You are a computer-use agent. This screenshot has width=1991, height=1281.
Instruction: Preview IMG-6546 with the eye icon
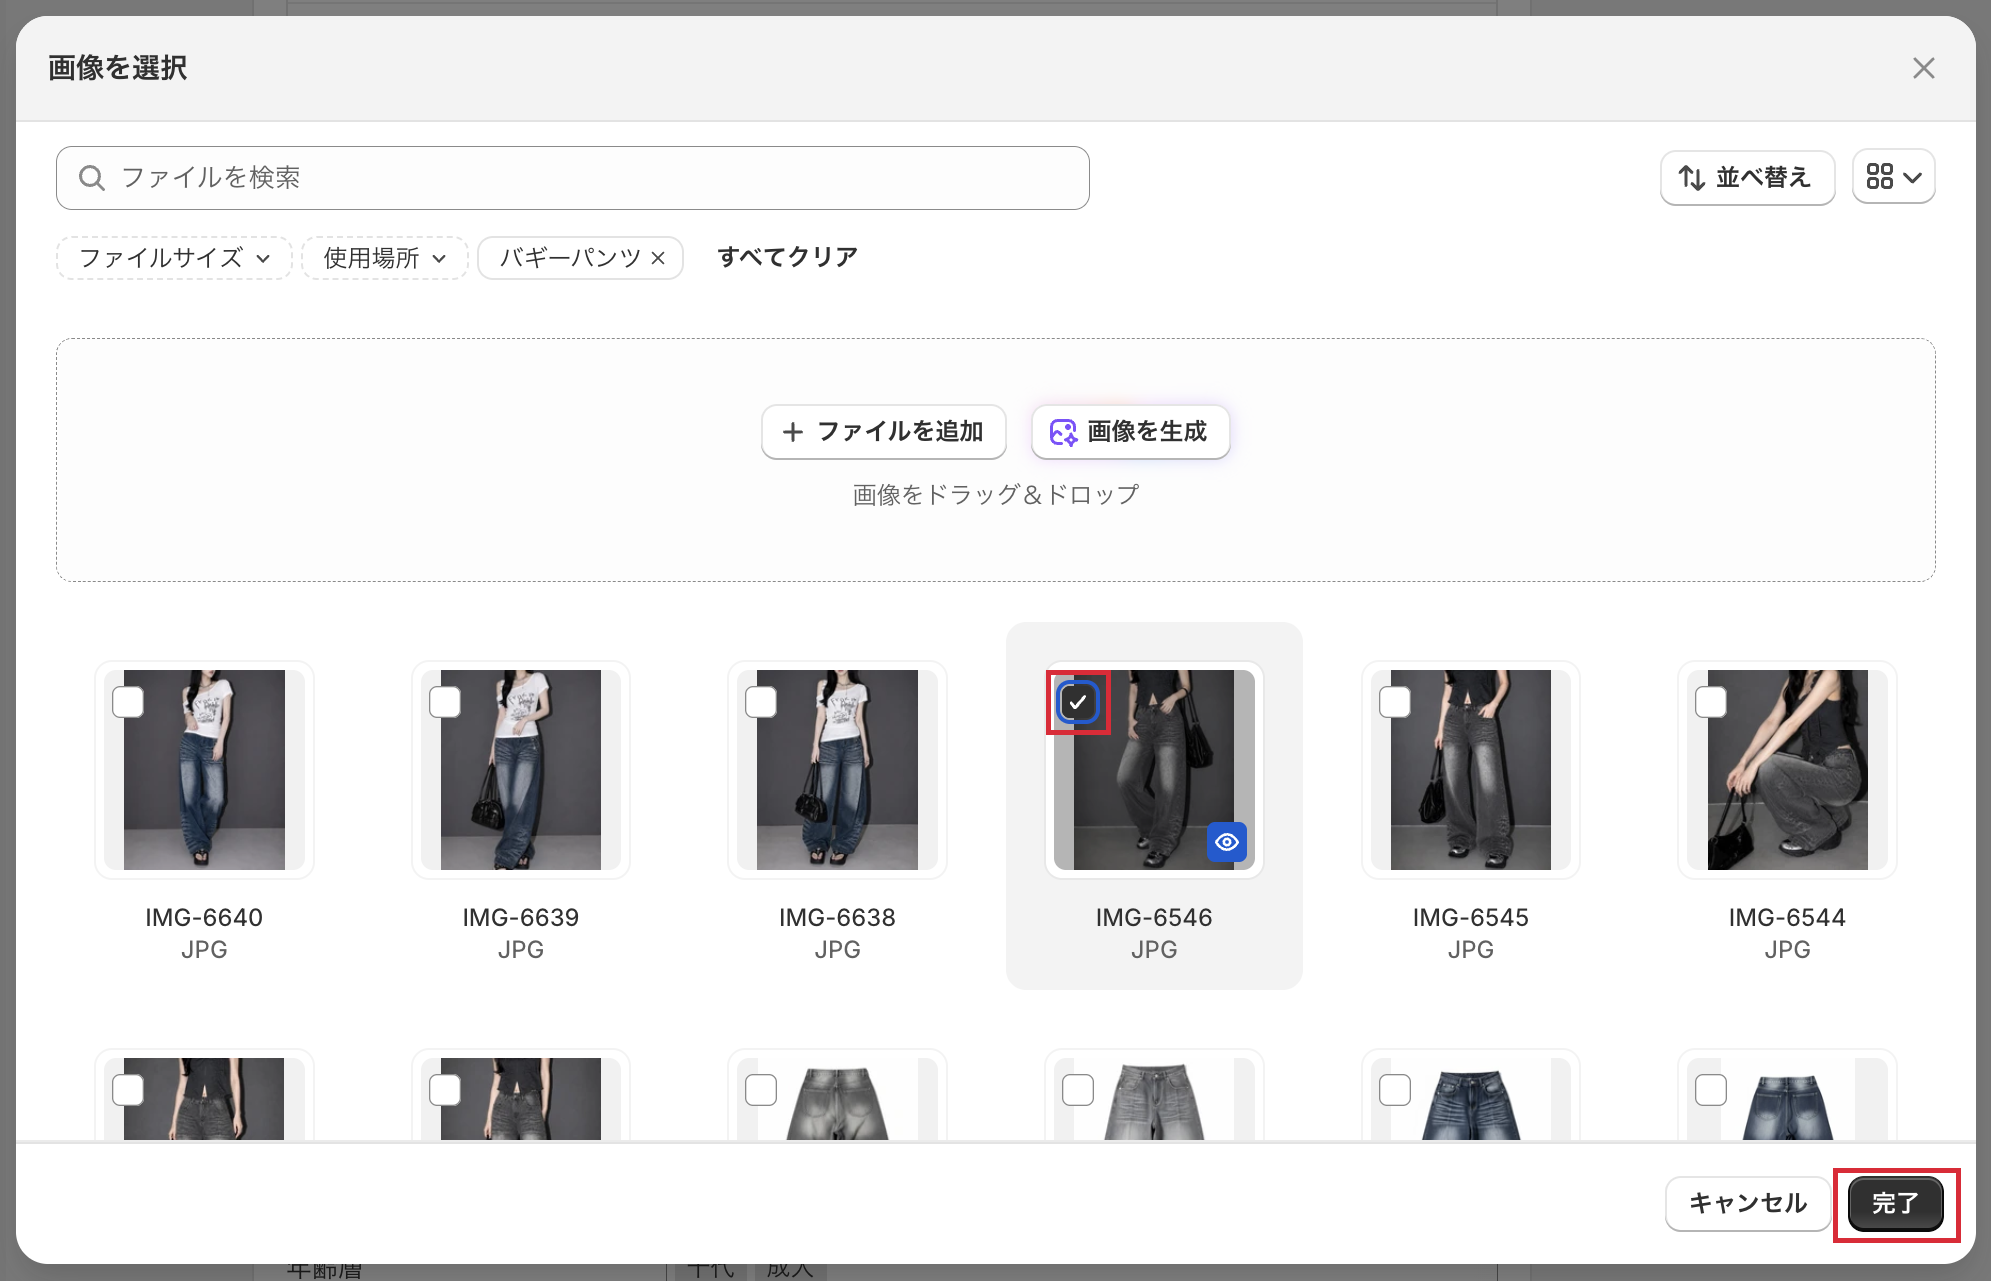click(x=1227, y=842)
